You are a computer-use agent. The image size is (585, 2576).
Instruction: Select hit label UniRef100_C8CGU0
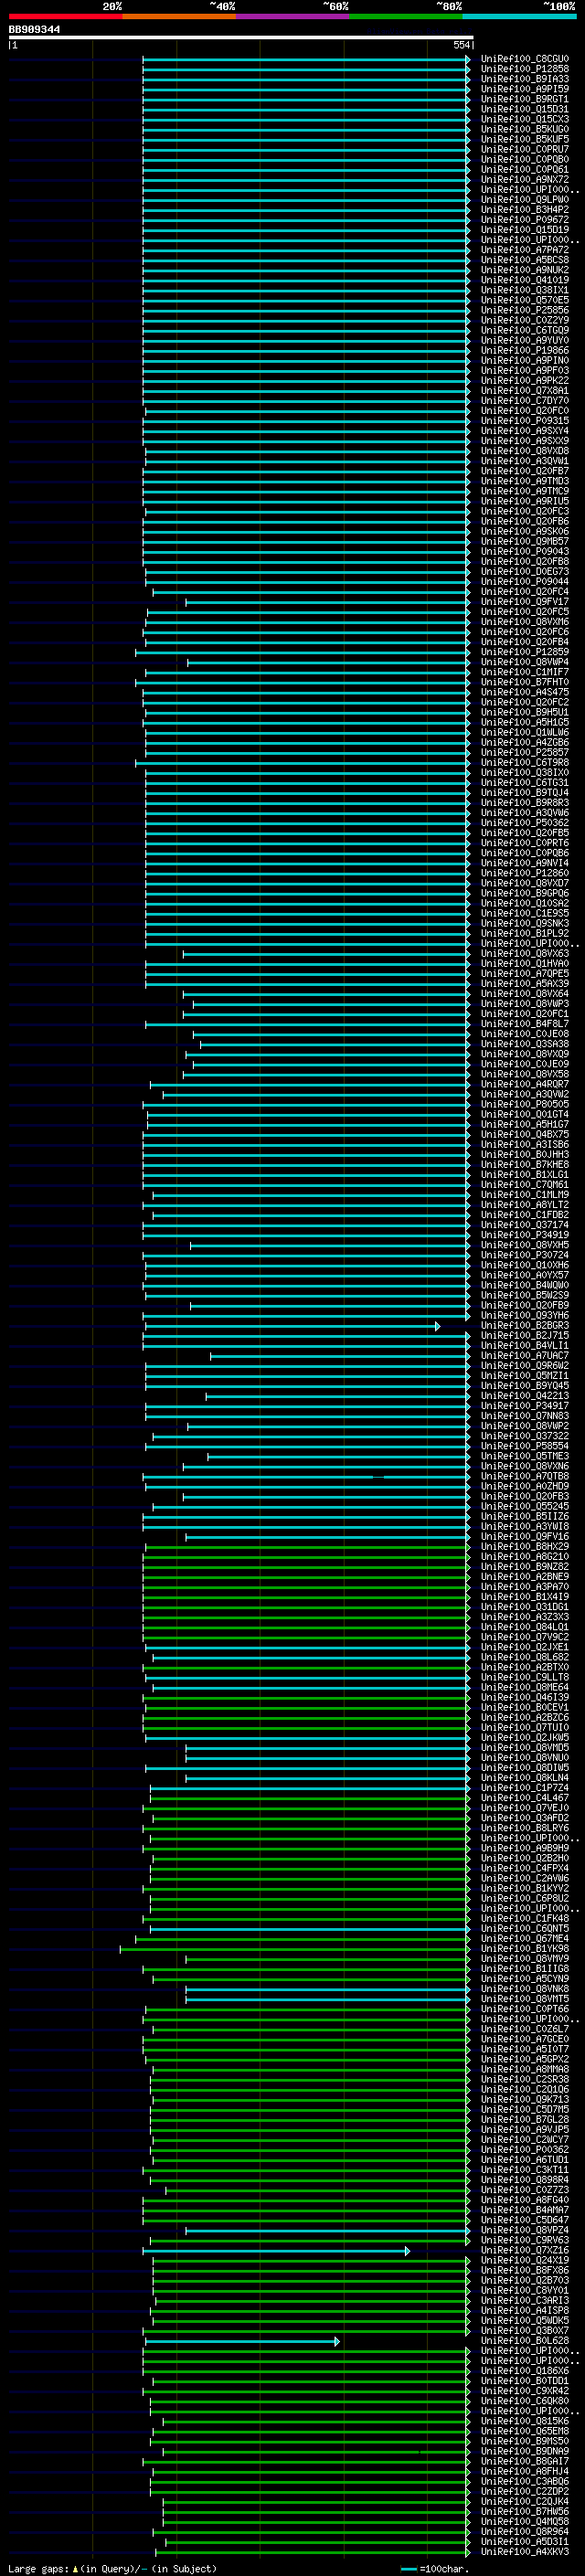(x=524, y=59)
